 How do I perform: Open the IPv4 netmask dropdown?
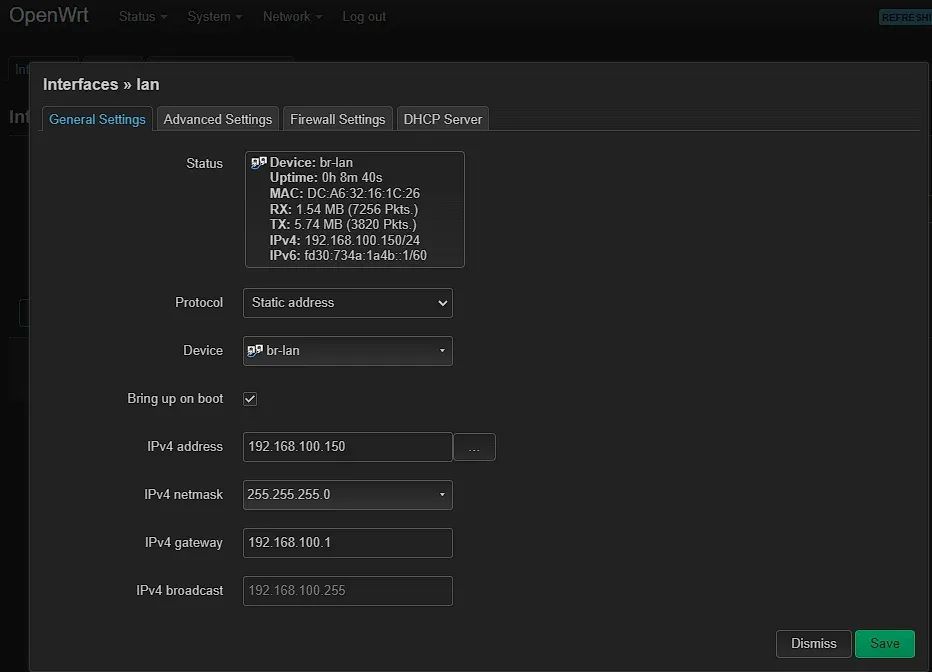(x=347, y=495)
